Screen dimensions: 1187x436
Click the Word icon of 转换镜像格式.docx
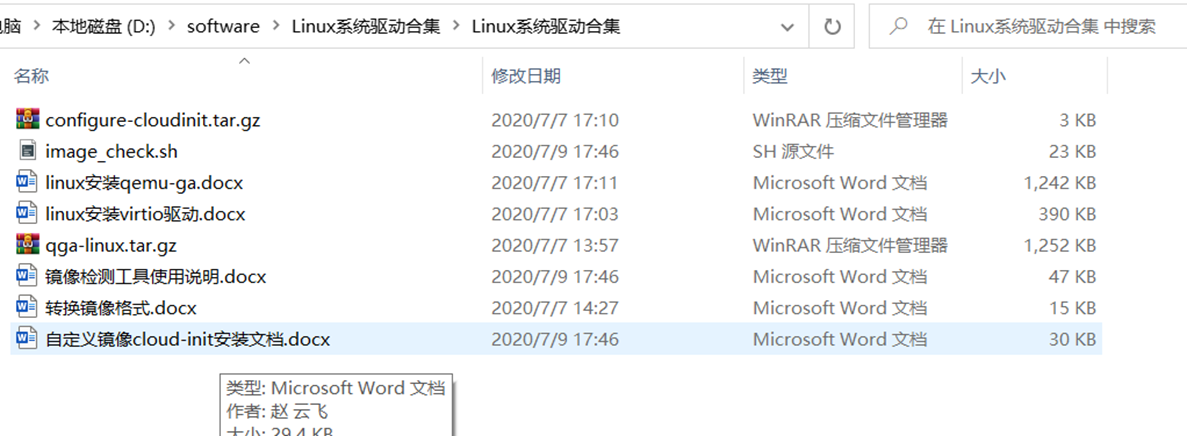(27, 307)
